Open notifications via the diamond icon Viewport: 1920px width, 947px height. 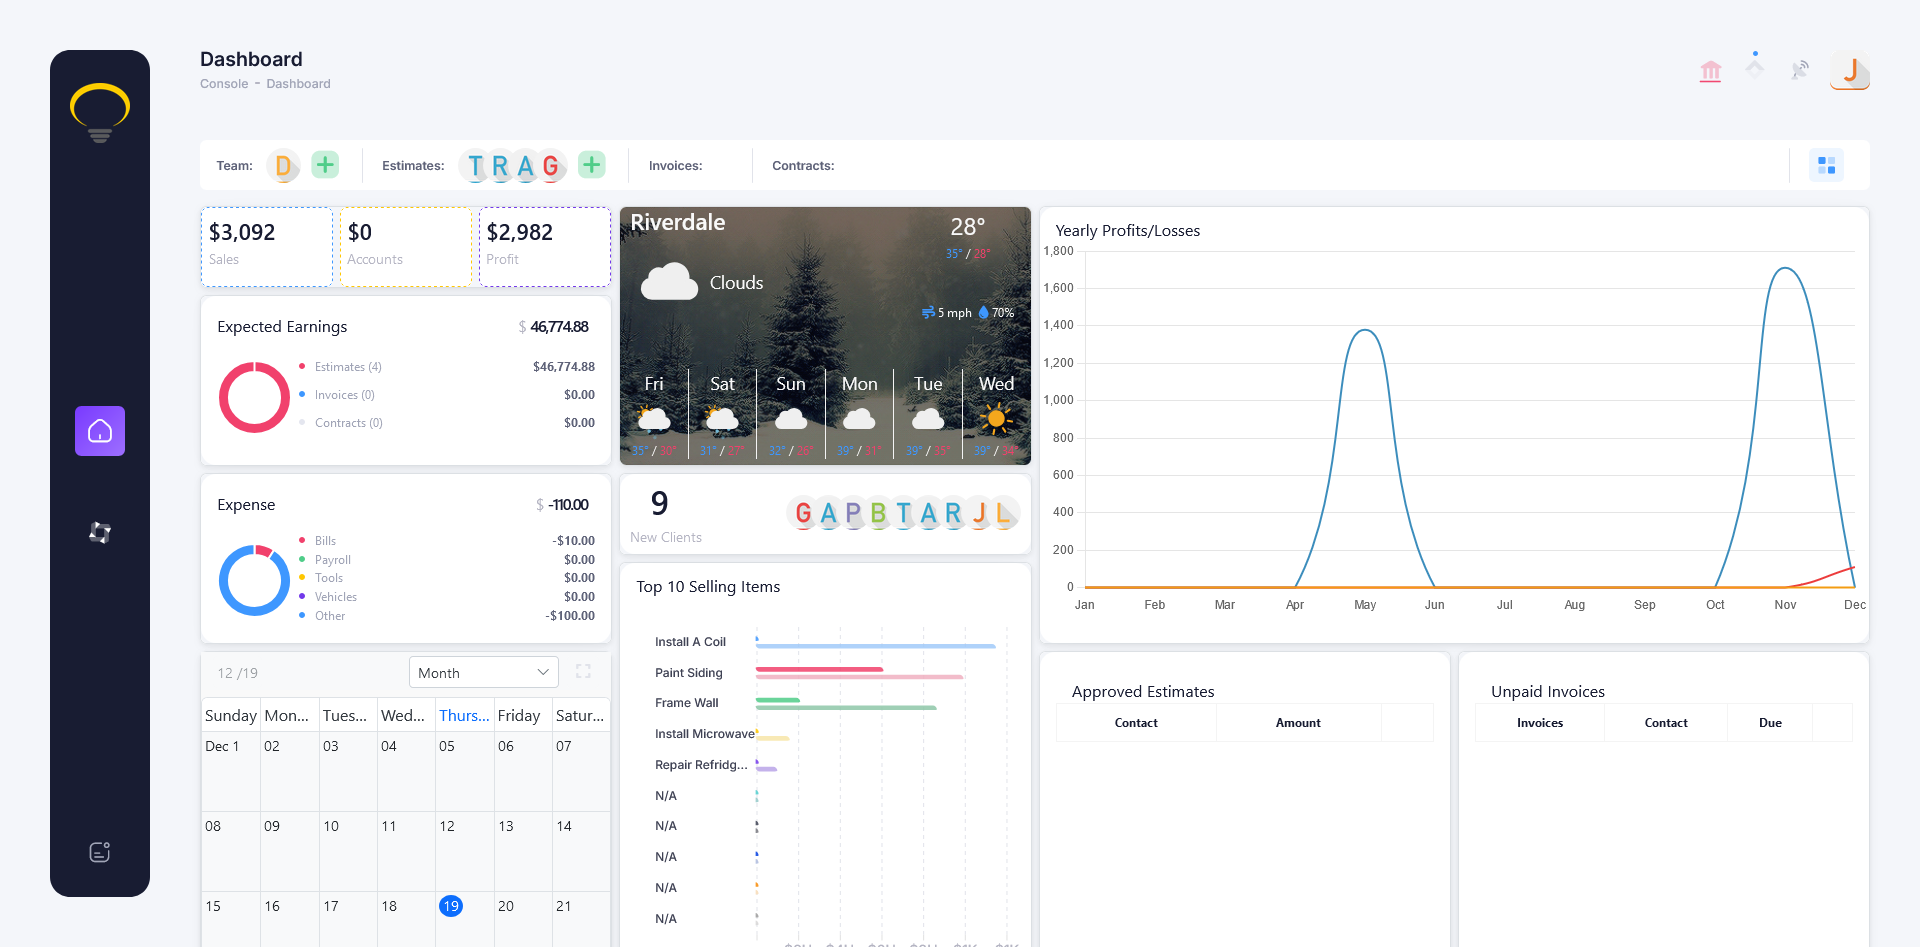(x=1756, y=68)
